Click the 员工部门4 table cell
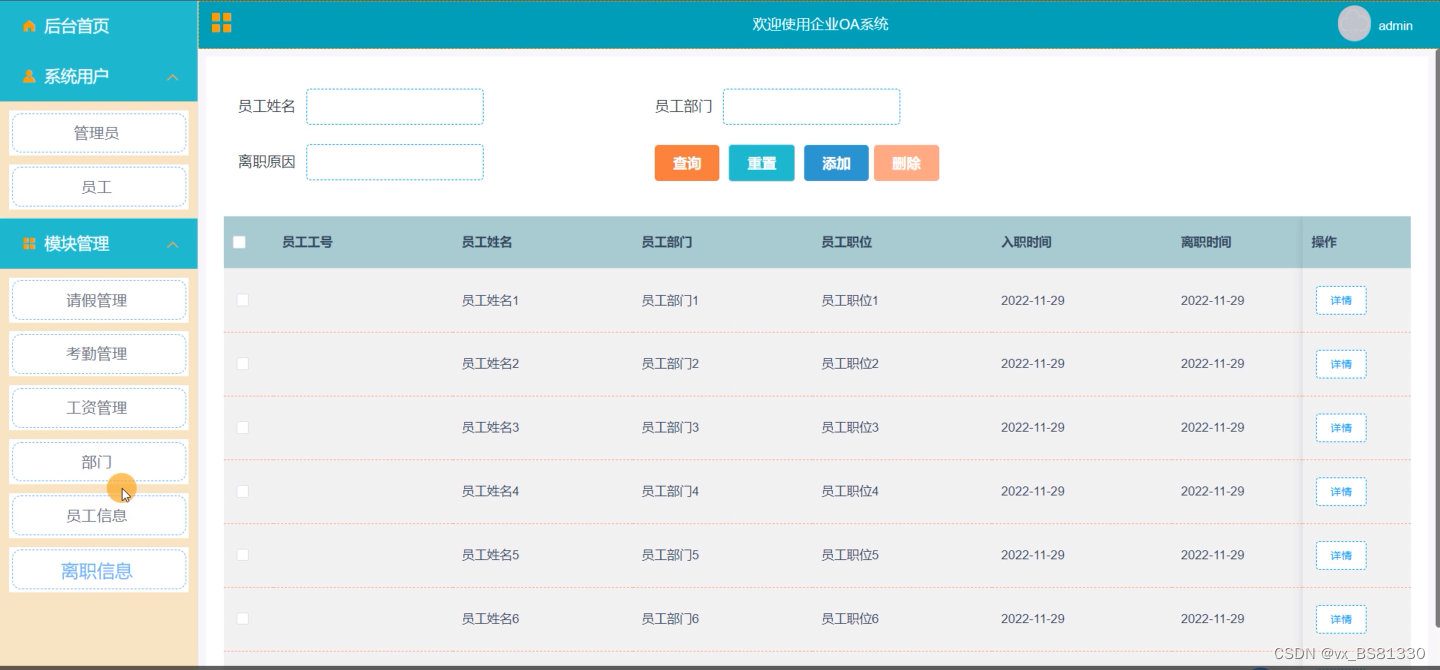The image size is (1440, 670). (670, 491)
